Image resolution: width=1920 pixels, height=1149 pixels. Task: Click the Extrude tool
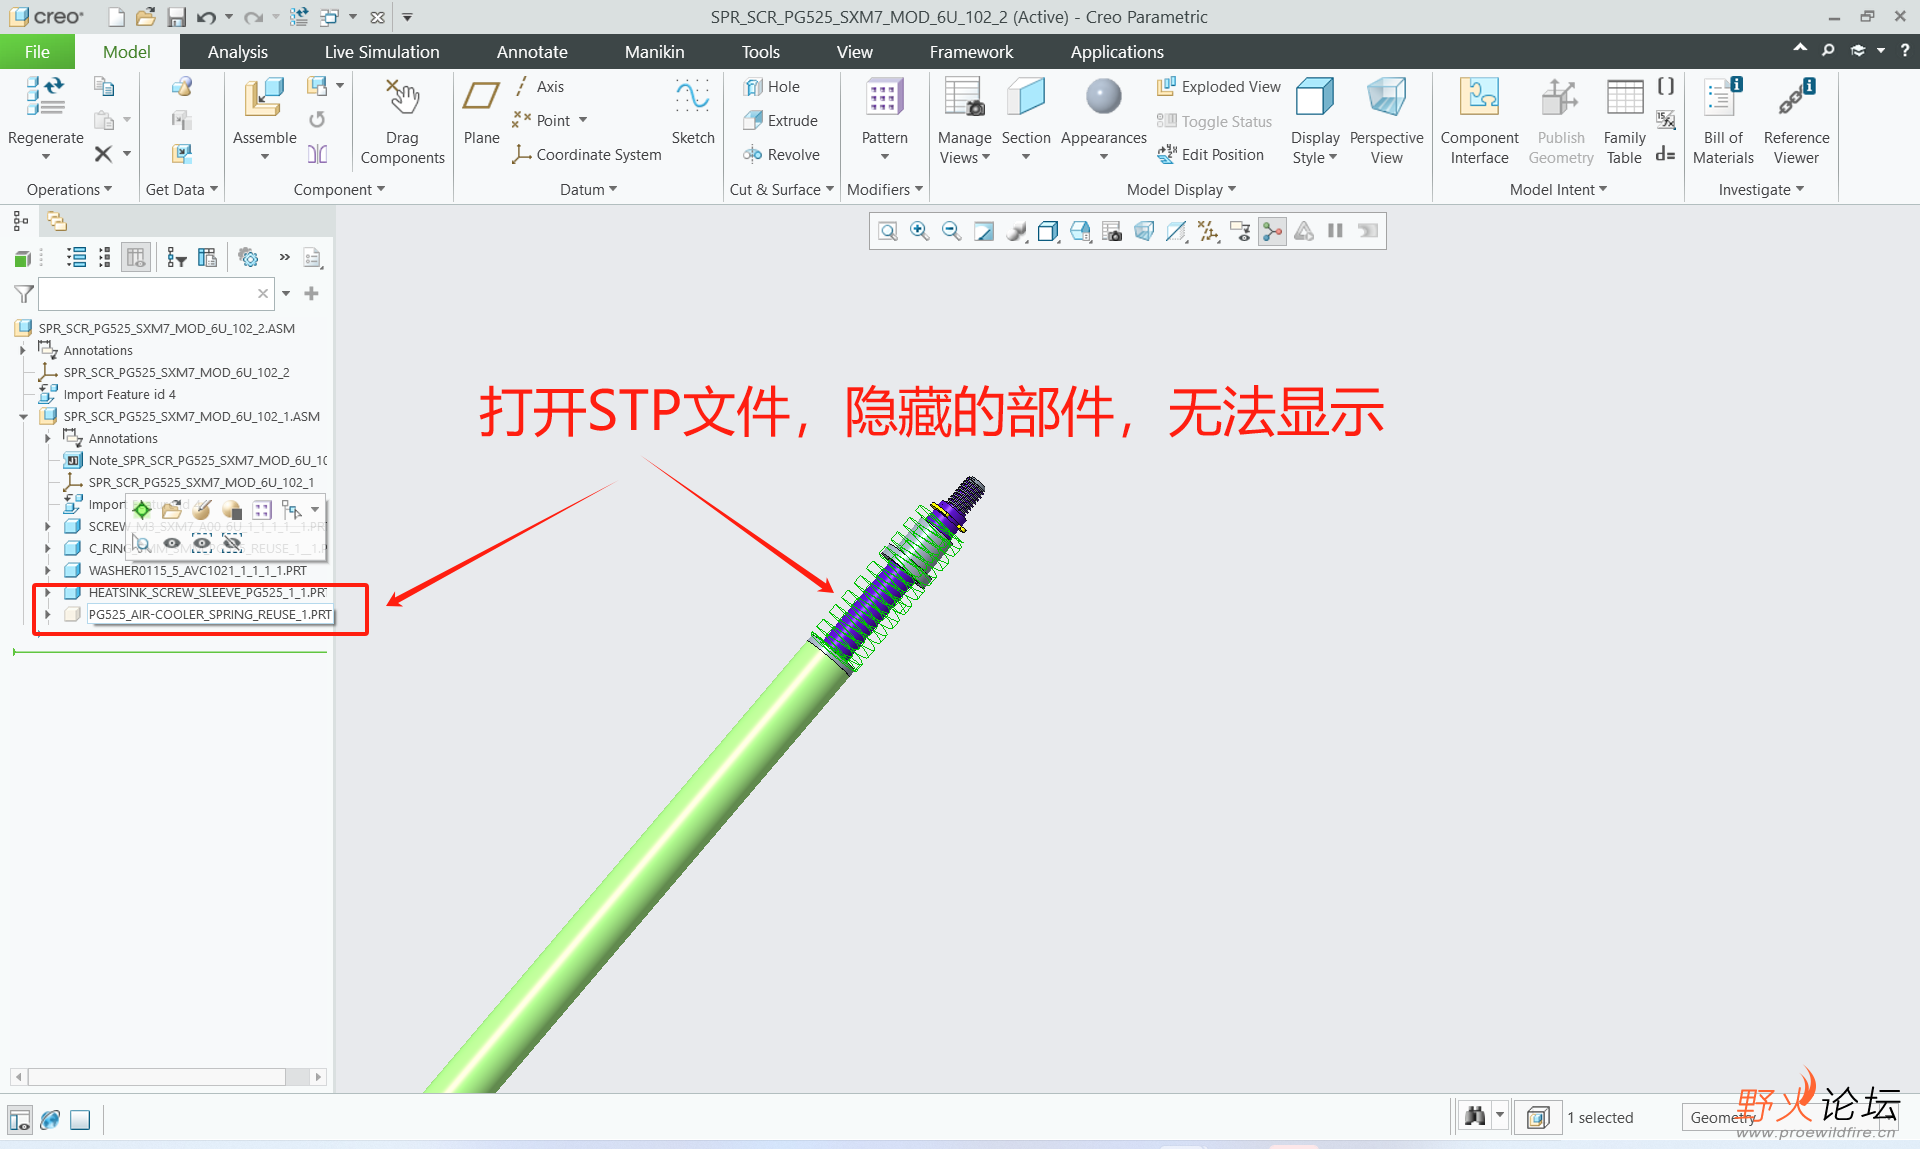click(x=780, y=121)
